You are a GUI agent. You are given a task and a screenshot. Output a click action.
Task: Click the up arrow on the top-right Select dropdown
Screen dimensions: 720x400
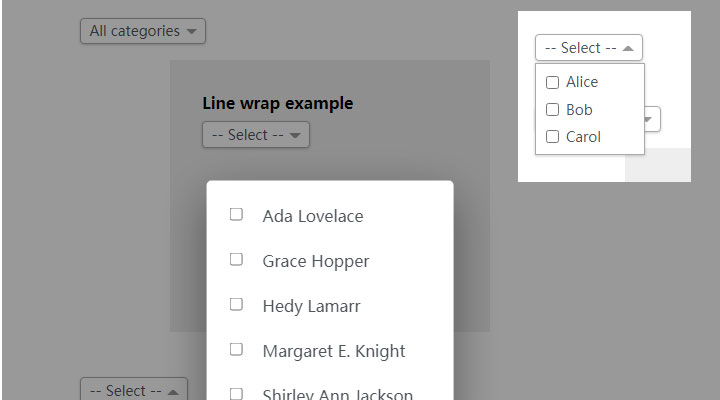pos(628,48)
